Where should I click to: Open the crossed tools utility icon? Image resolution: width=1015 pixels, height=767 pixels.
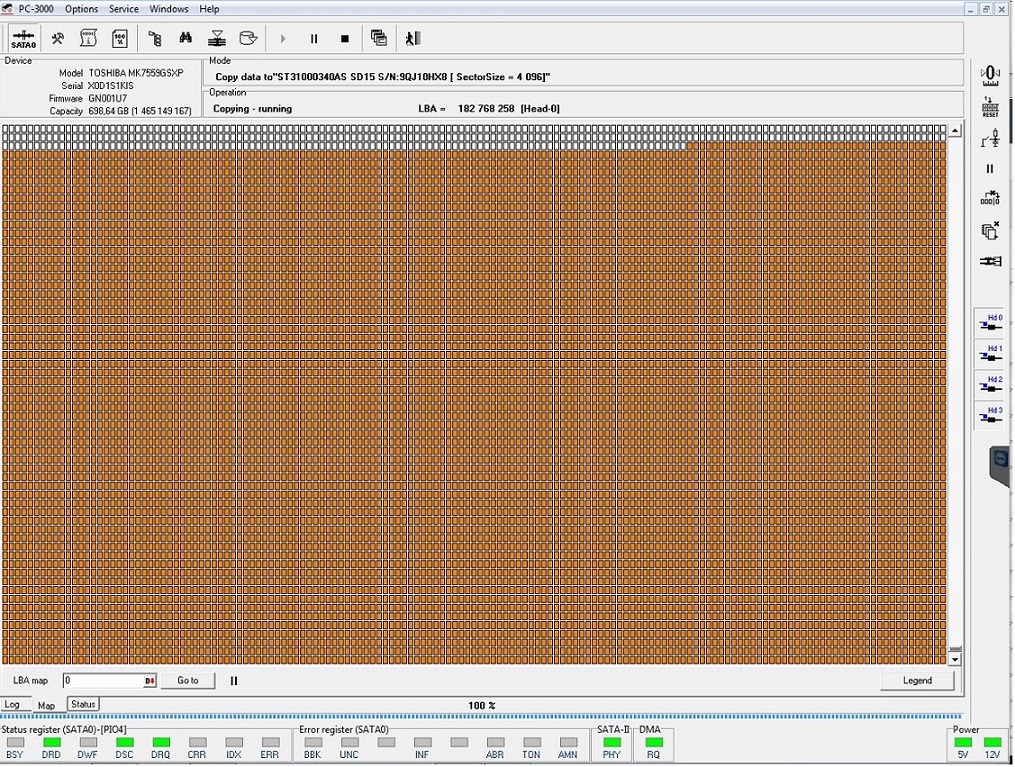(58, 39)
